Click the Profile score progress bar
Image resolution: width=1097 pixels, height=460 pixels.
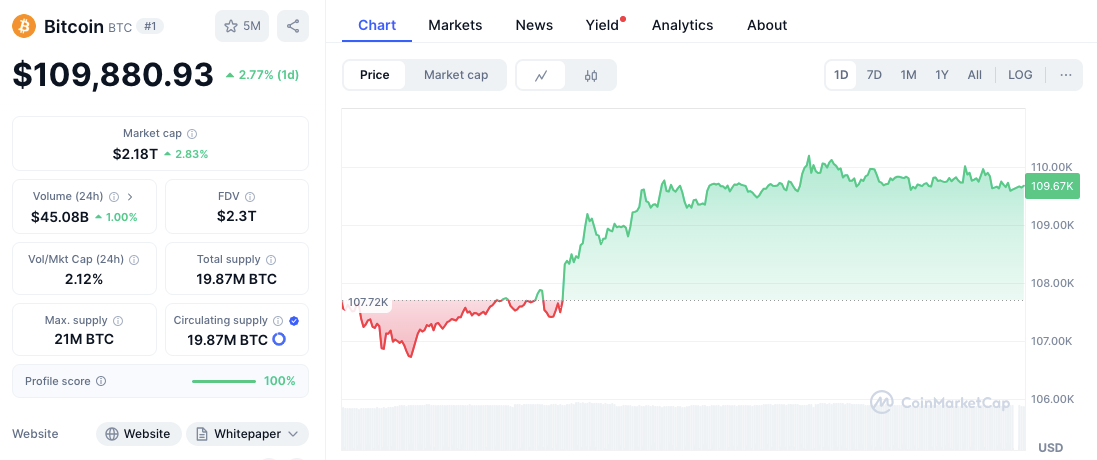click(224, 381)
